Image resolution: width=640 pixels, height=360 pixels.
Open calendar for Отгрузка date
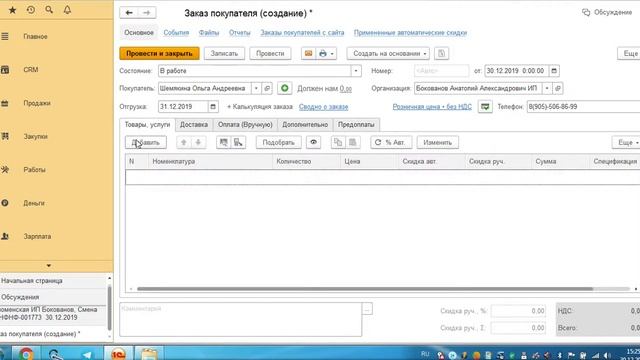click(213, 107)
